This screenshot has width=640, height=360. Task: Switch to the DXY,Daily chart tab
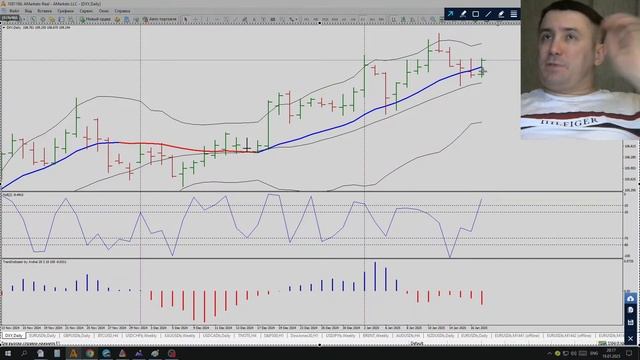pyautogui.click(x=13, y=336)
